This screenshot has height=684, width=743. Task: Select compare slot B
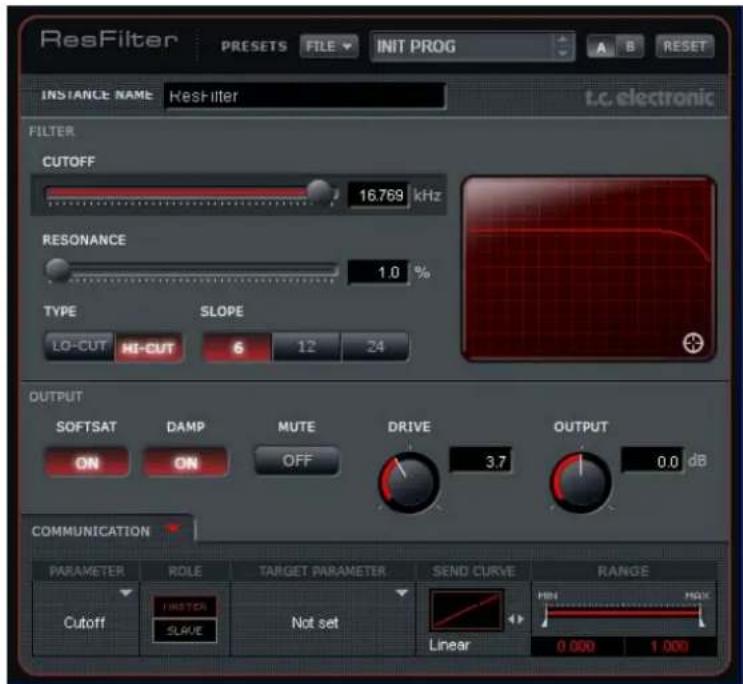point(629,46)
